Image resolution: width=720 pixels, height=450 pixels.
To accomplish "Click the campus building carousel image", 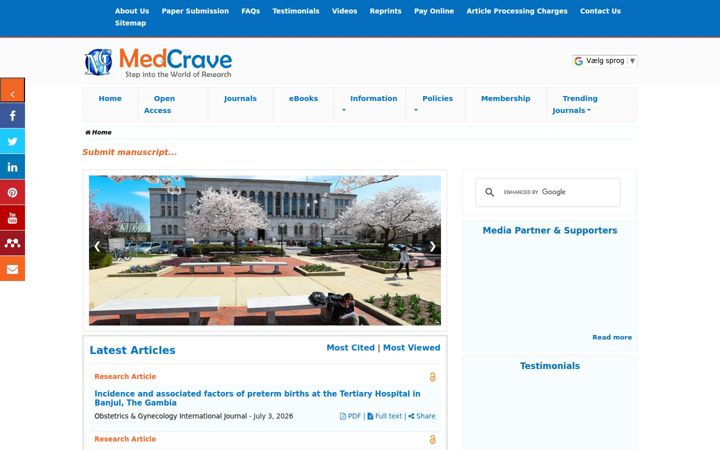I will coord(264,250).
